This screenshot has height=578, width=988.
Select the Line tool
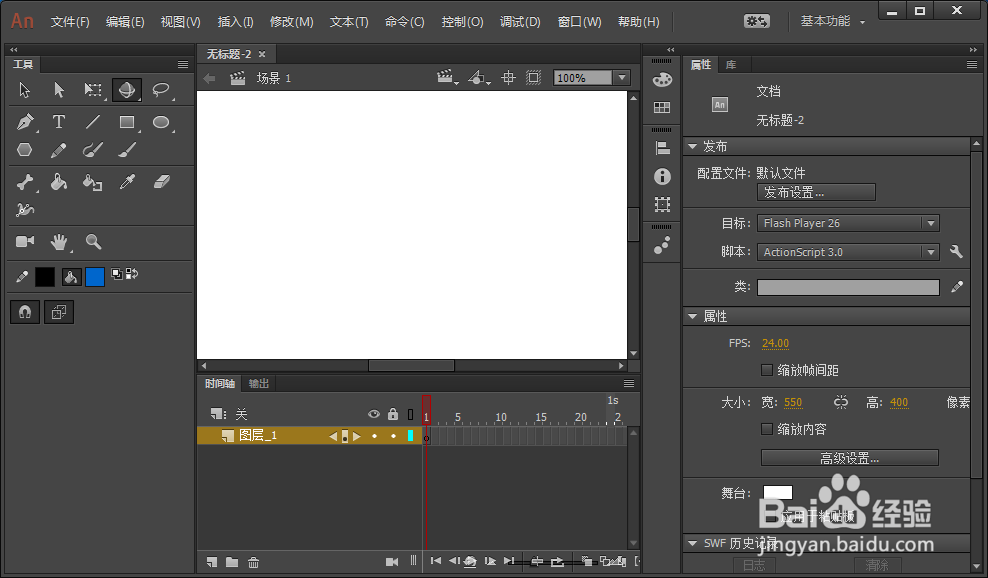click(x=93, y=122)
